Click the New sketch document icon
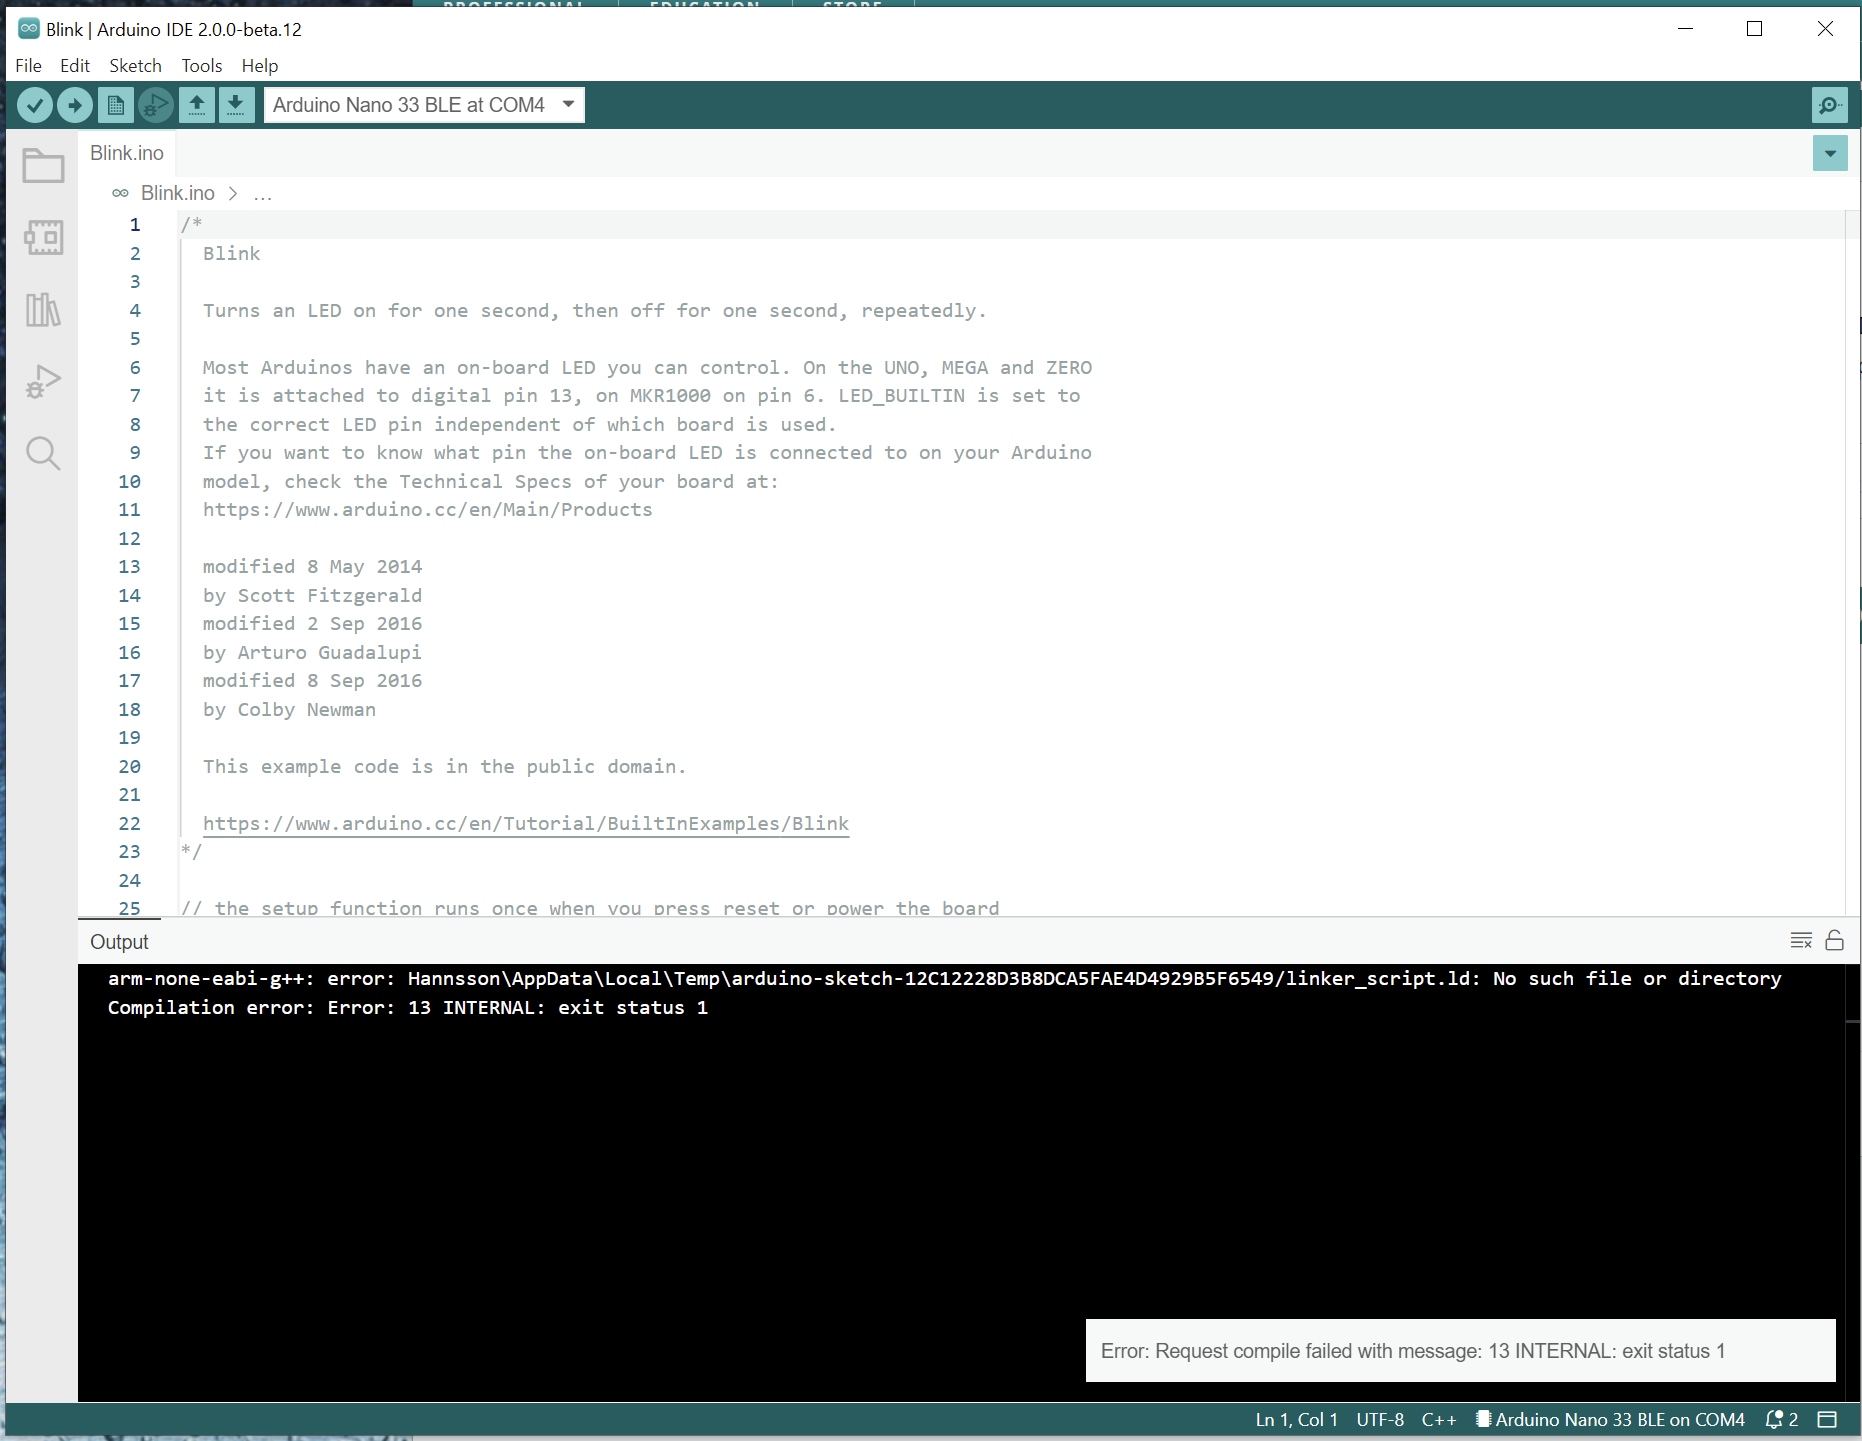 pos(116,105)
